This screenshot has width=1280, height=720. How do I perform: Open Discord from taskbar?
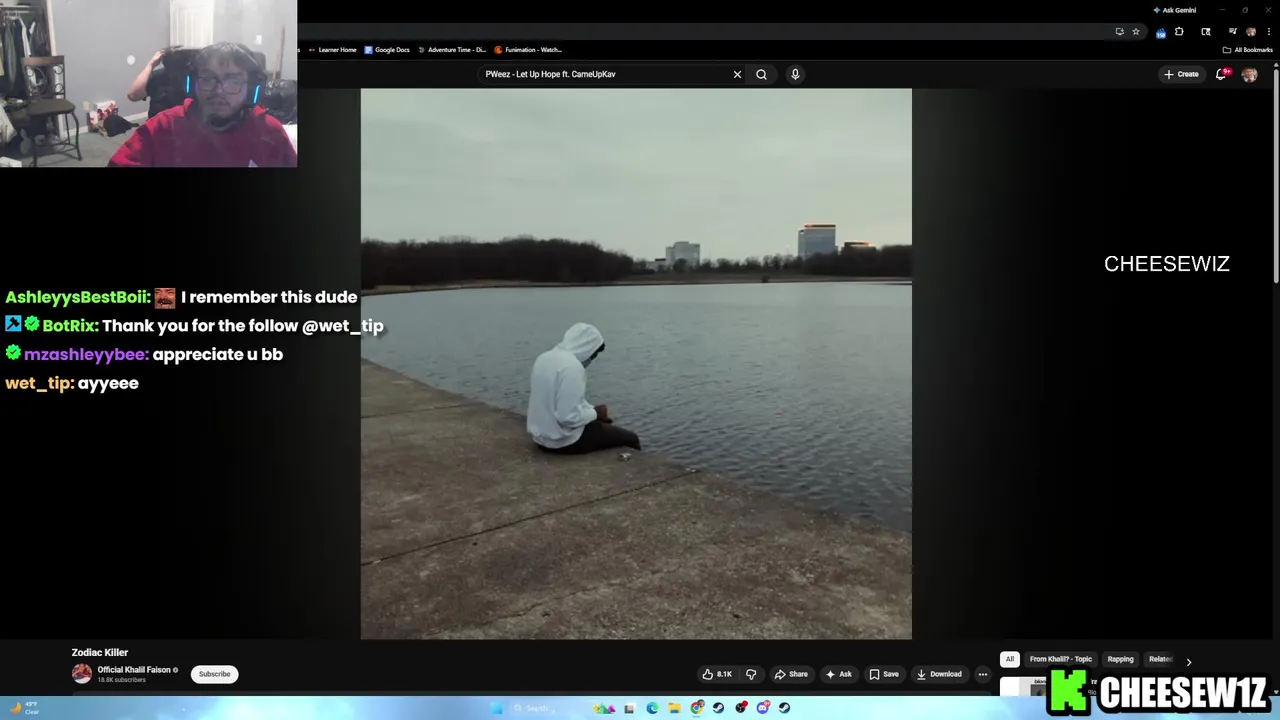tap(763, 708)
